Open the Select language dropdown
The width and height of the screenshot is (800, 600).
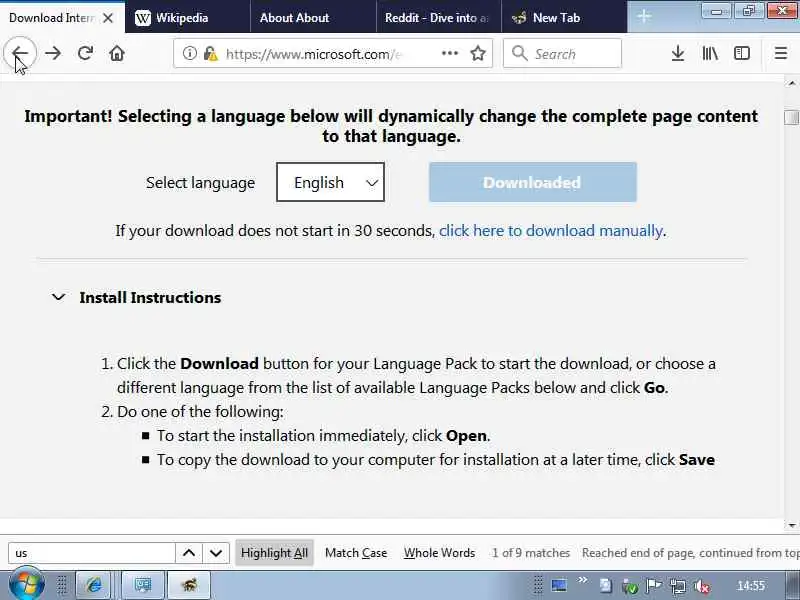[330, 182]
